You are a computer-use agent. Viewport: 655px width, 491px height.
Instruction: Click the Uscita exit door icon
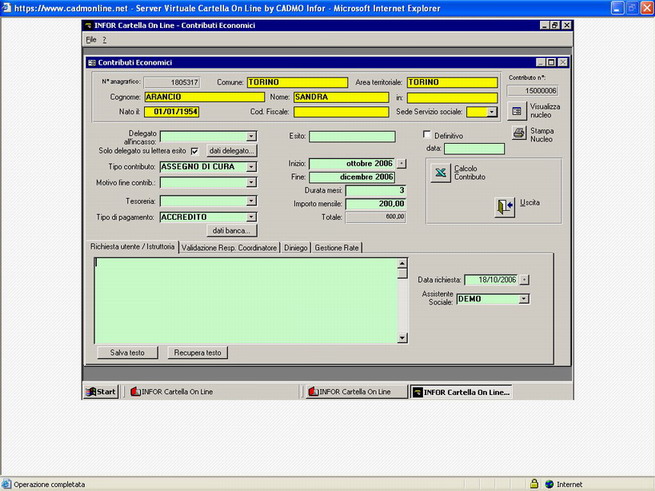(505, 206)
